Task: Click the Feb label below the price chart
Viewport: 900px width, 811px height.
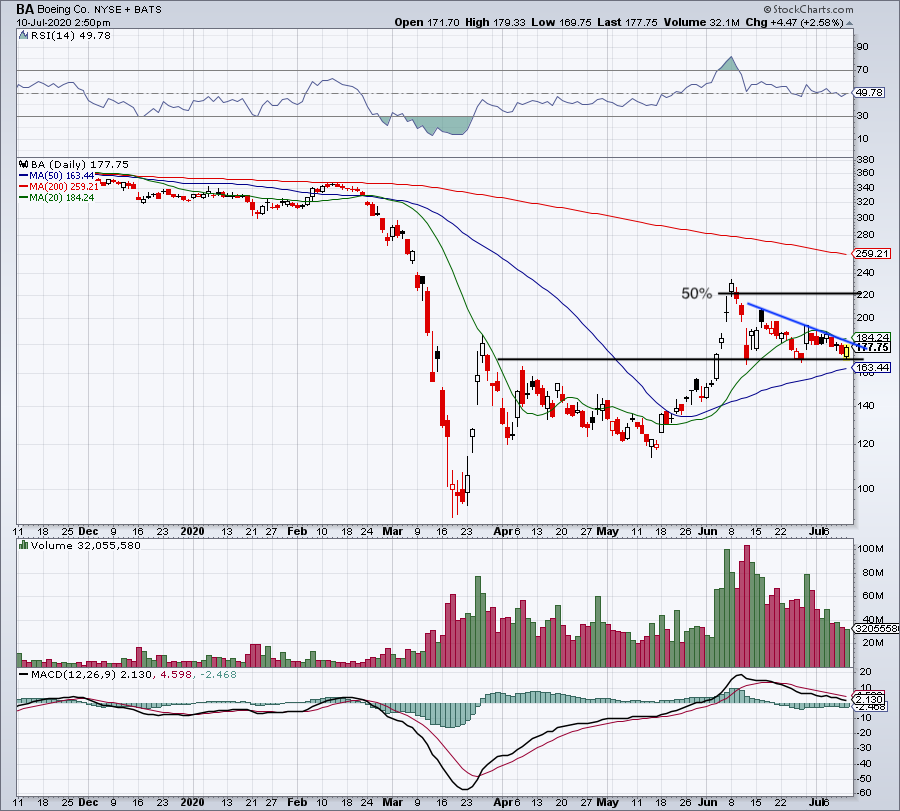Action: [x=297, y=531]
